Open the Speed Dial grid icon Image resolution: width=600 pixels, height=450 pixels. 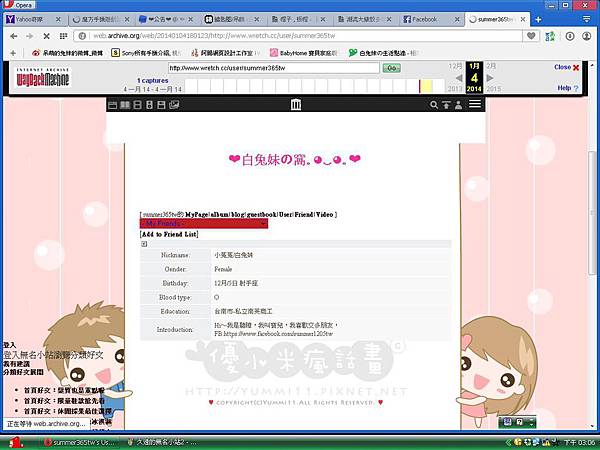pos(64,36)
